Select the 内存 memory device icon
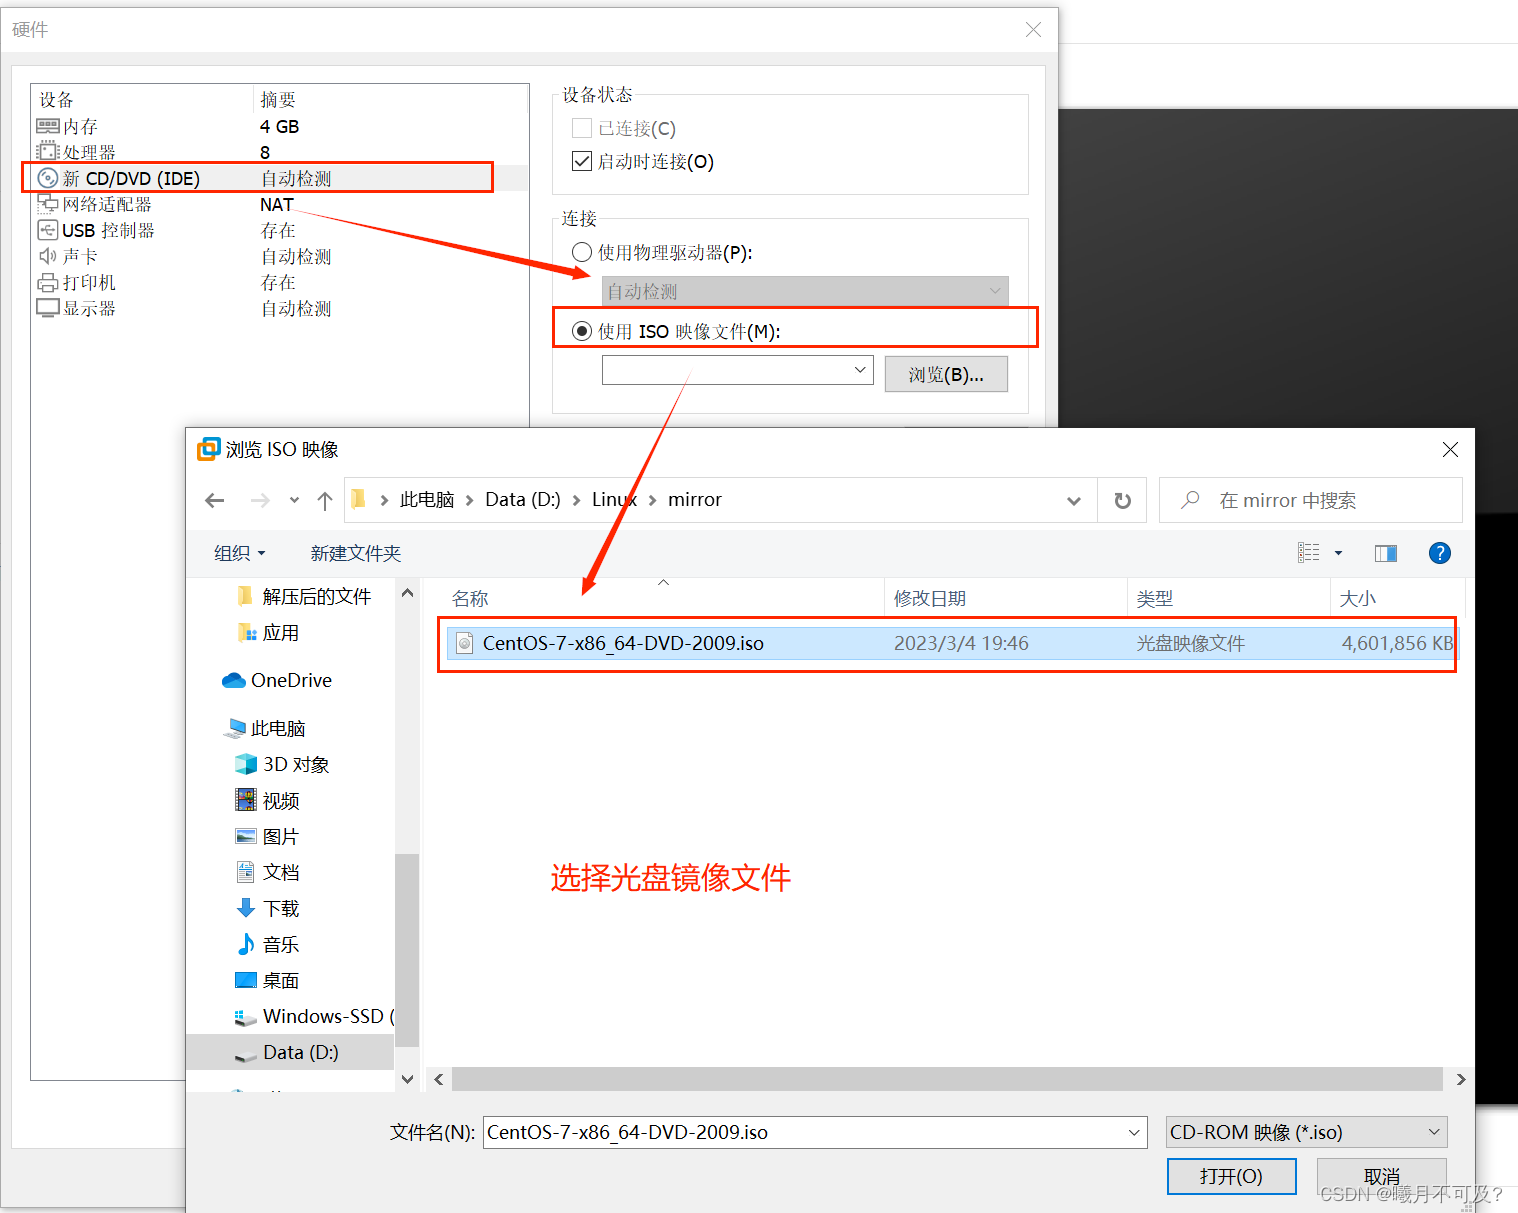The height and width of the screenshot is (1213, 1518). pos(48,126)
